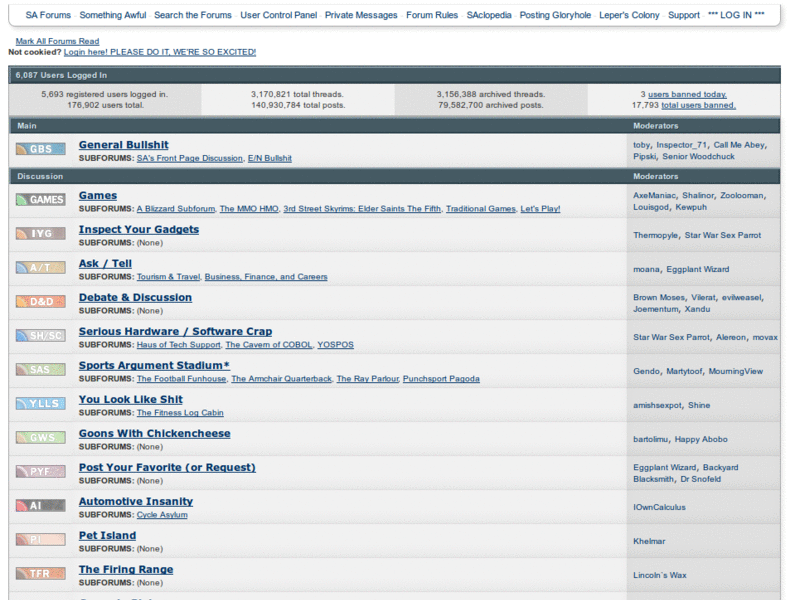800x600 pixels.
Task: Click the TFR forum badge icon
Action: coord(40,573)
